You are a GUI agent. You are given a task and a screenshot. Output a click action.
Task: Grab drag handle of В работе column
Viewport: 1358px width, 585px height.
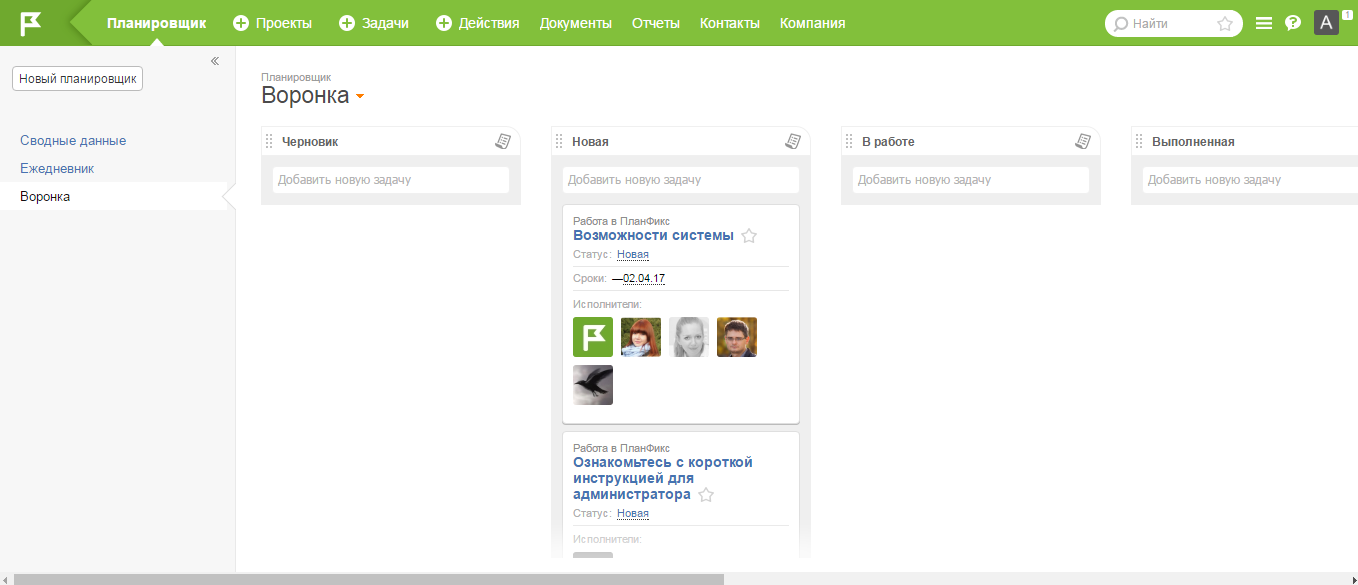tap(849, 141)
